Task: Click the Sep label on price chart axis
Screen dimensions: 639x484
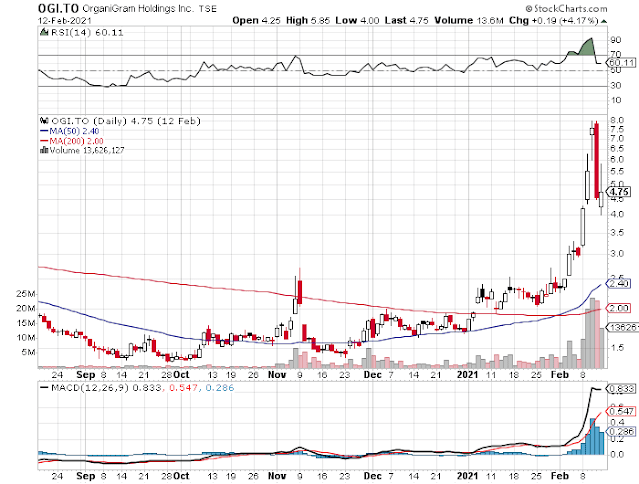Action: pyautogui.click(x=86, y=374)
